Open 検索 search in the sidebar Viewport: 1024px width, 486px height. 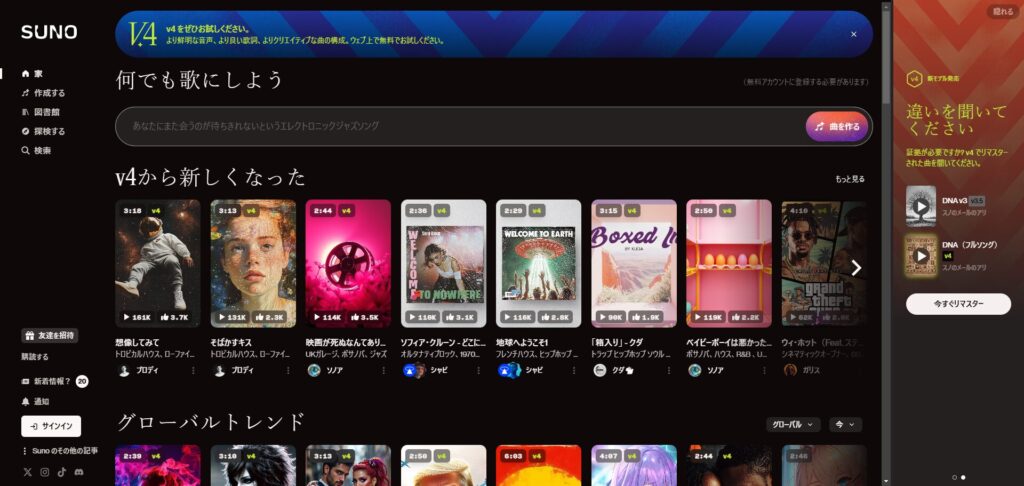point(36,150)
